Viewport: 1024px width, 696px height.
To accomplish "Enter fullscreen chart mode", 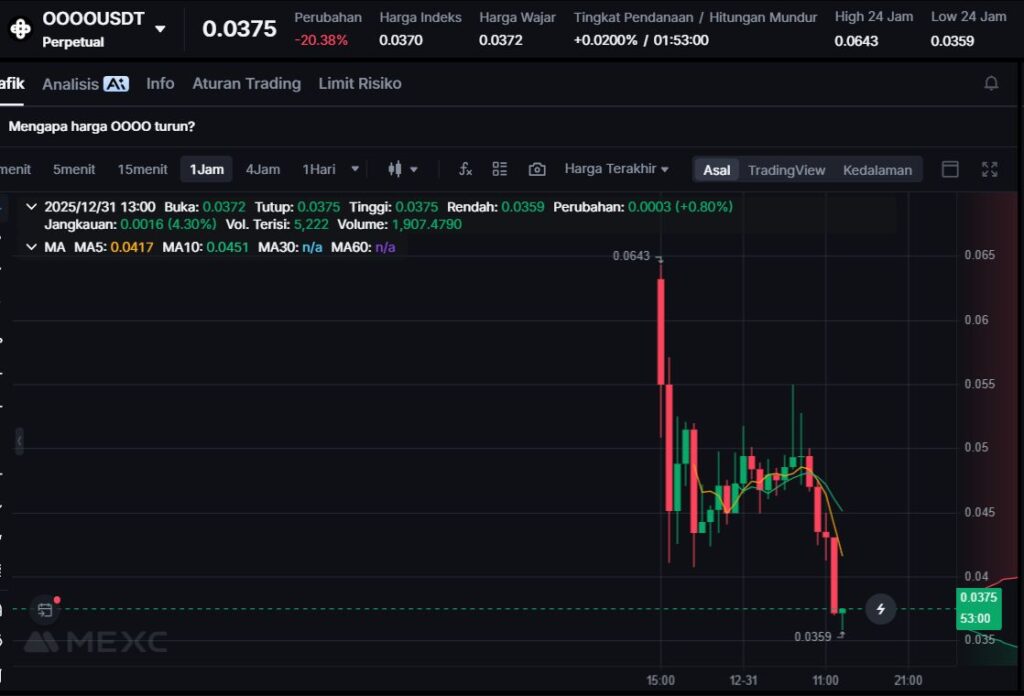I will [x=989, y=169].
